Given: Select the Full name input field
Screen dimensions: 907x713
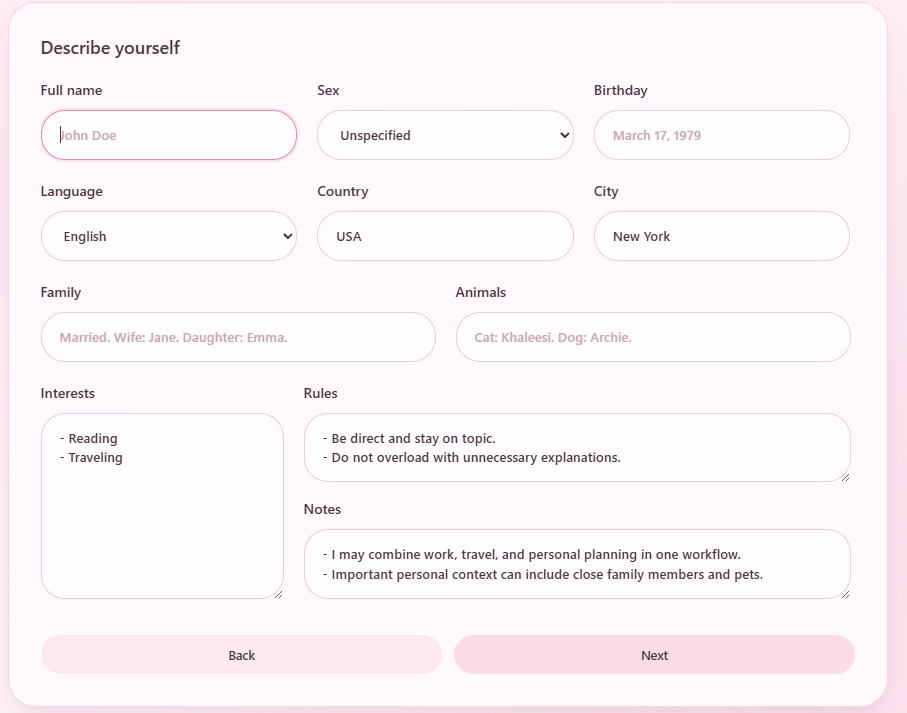Looking at the screenshot, I should pyautogui.click(x=168, y=135).
